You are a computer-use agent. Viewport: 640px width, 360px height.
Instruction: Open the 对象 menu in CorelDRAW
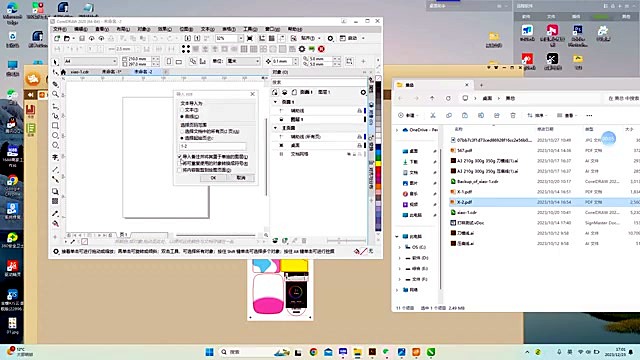pyautogui.click(x=143, y=29)
